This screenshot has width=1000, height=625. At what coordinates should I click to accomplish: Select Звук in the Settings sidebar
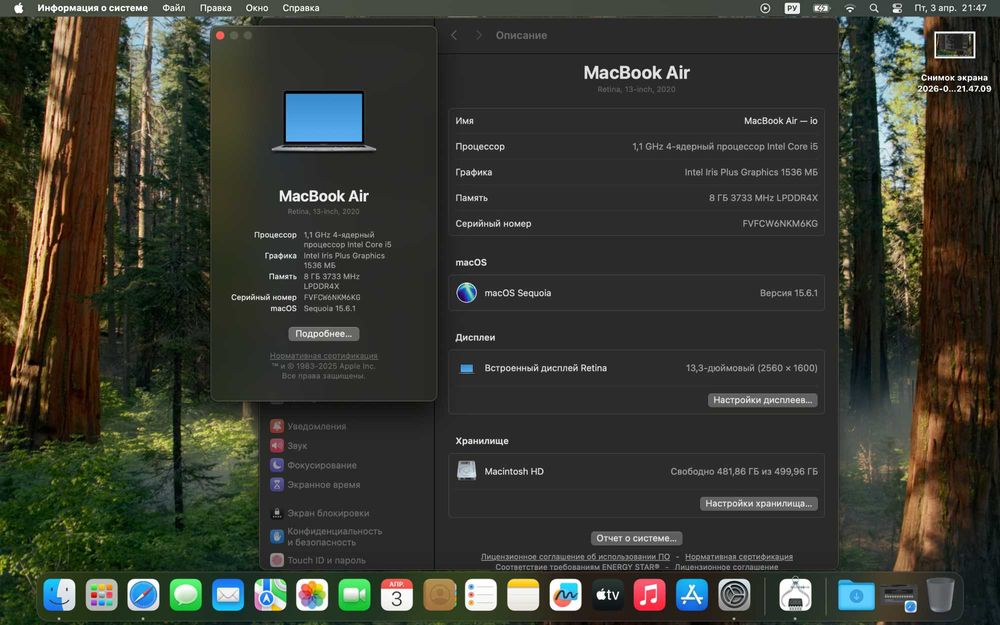346,446
